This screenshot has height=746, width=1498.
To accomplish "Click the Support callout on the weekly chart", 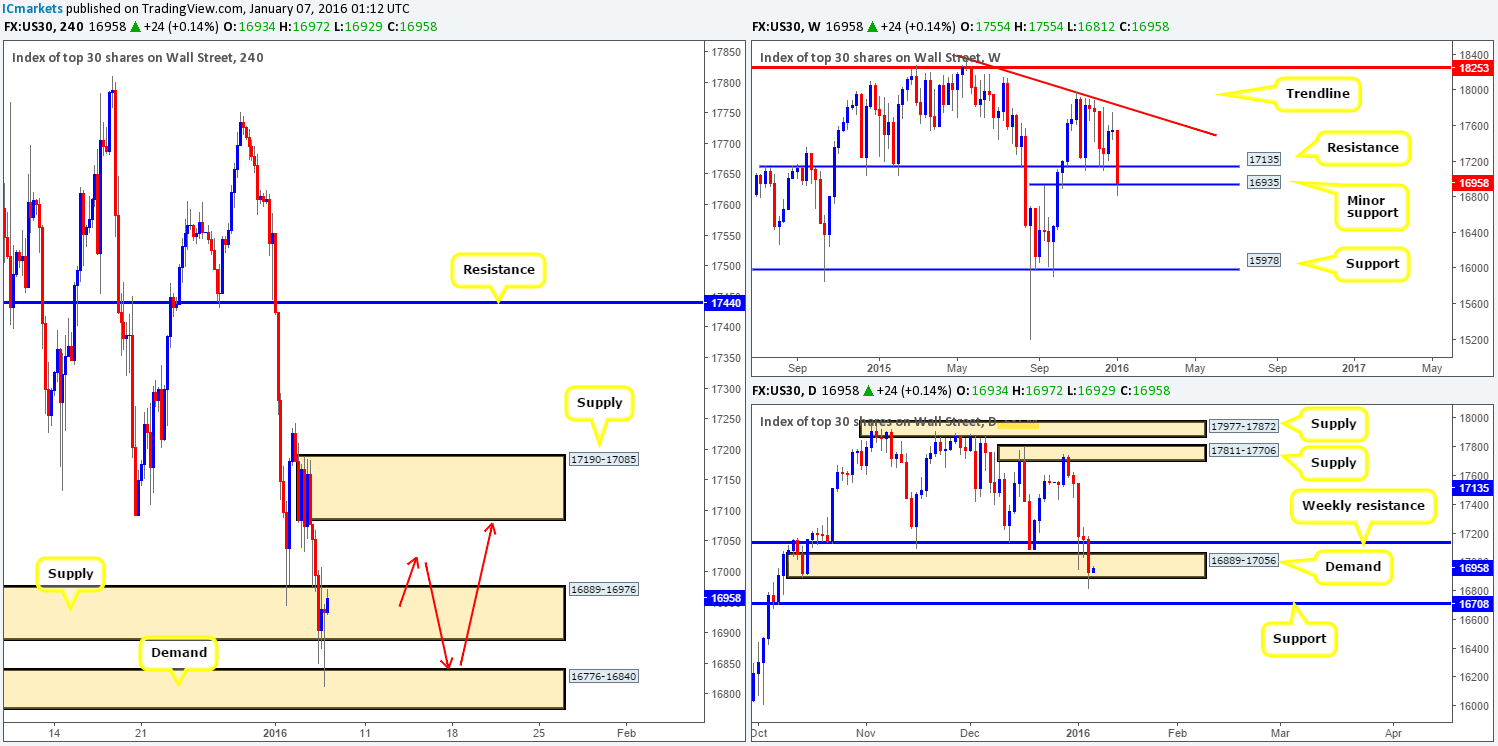I will click(x=1372, y=264).
